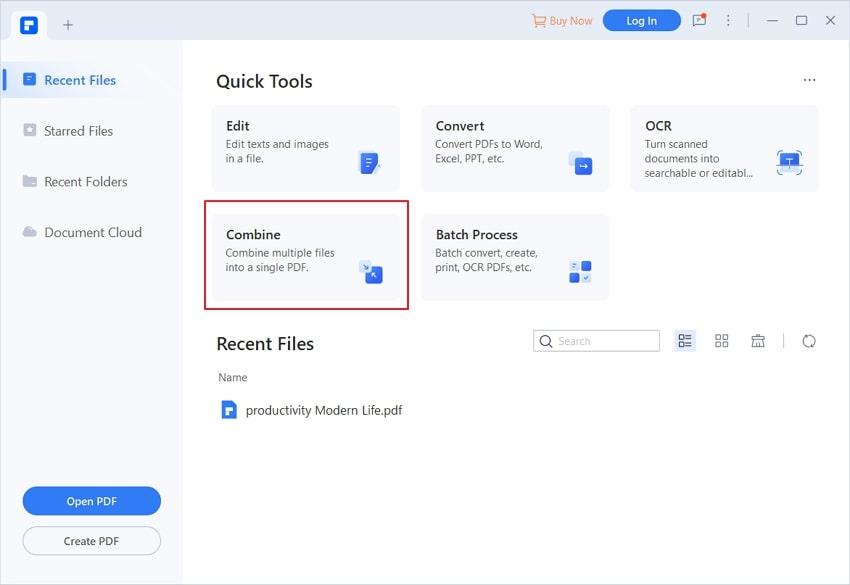Click the Open PDF button
The image size is (850, 585).
92,501
